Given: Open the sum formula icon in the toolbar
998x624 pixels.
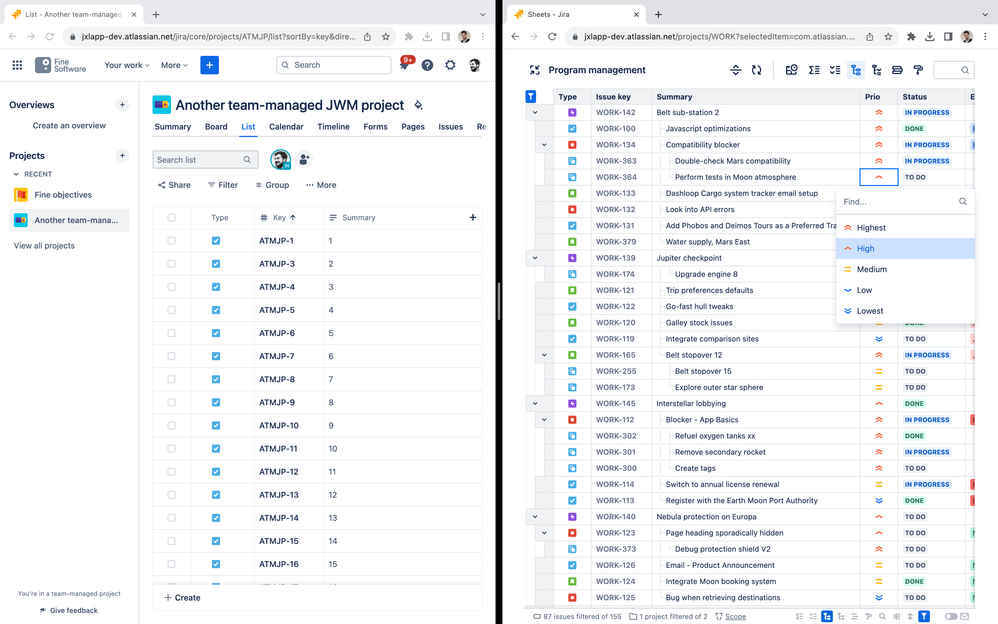Looking at the screenshot, I should [x=813, y=69].
